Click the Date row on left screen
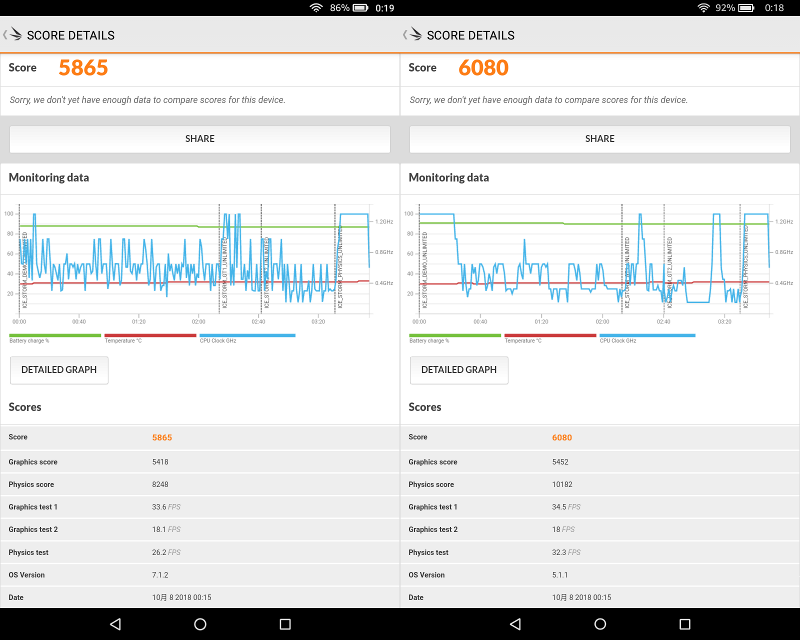The height and width of the screenshot is (640, 800). 200,597
